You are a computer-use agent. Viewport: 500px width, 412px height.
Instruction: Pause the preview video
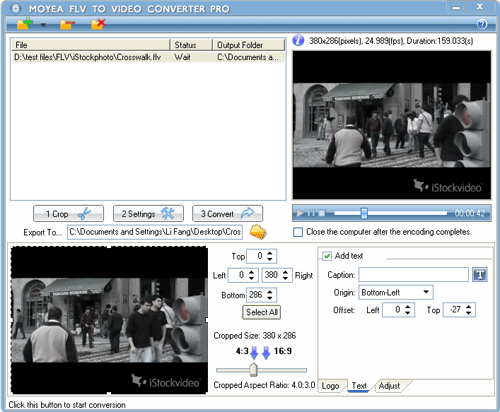click(311, 213)
